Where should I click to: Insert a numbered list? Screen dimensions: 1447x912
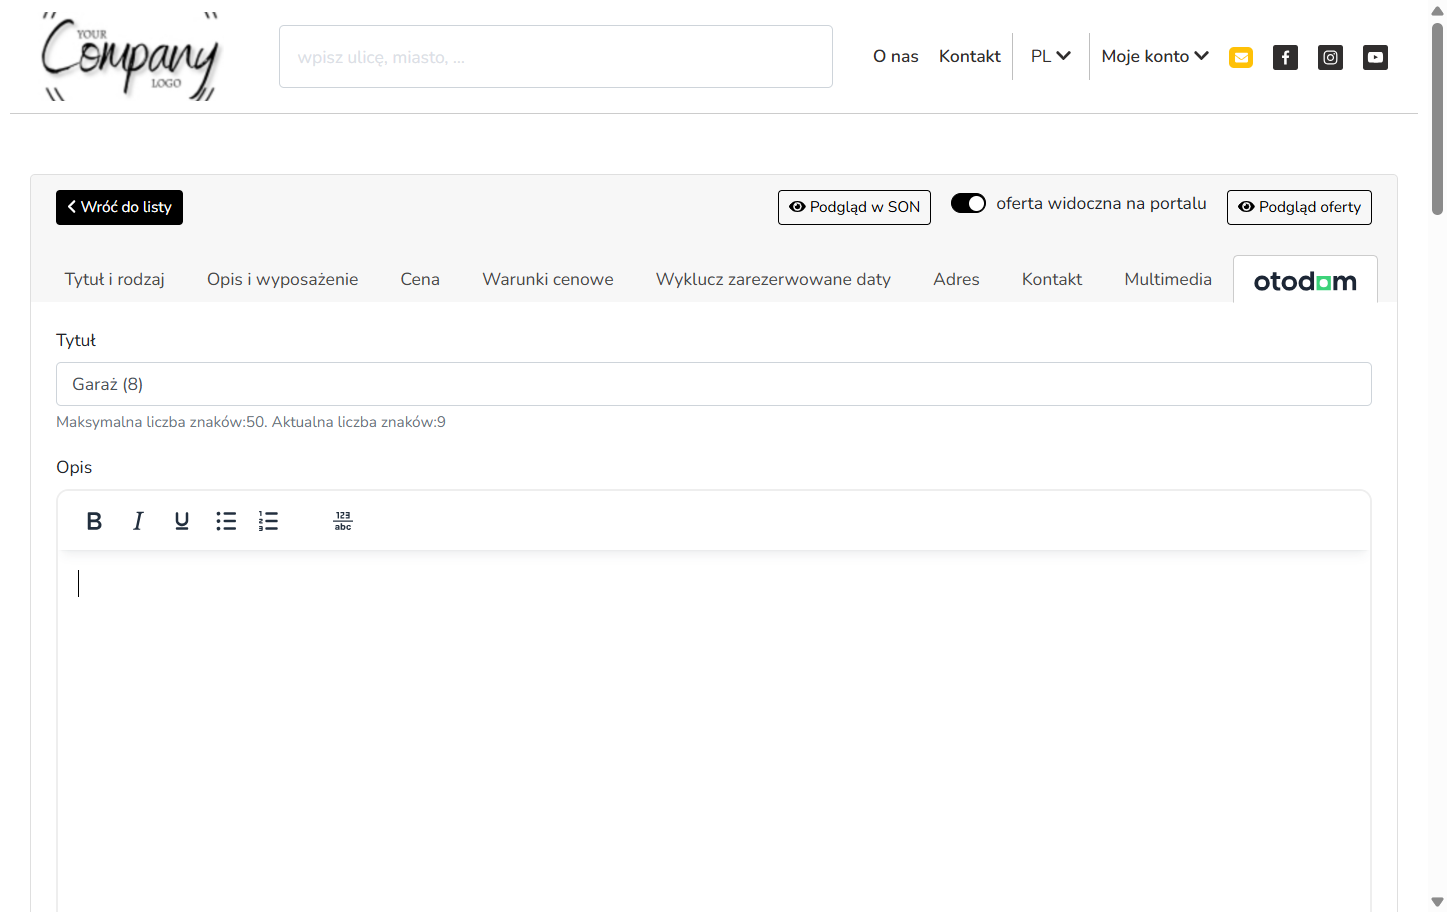click(268, 521)
